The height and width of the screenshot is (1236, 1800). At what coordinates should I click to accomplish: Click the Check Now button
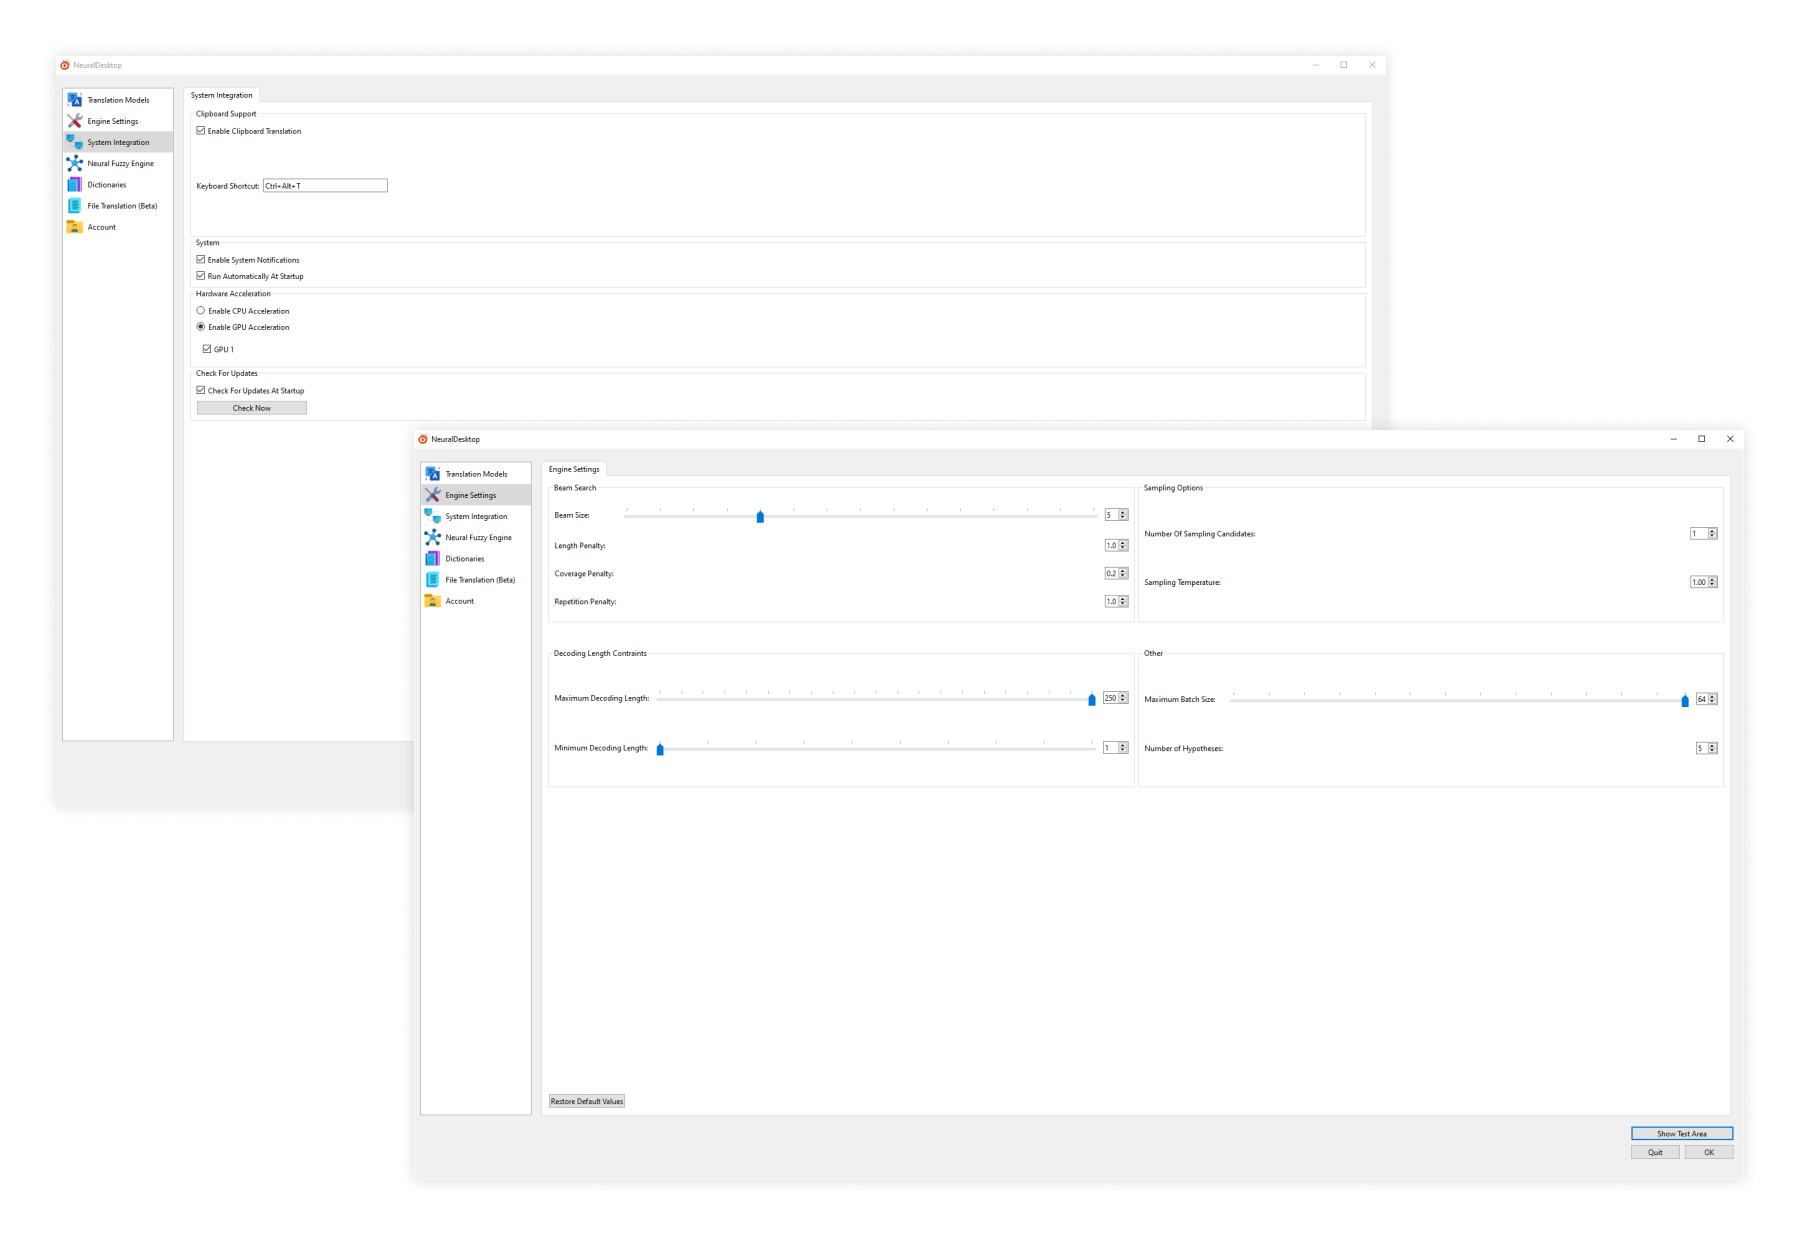coord(252,408)
